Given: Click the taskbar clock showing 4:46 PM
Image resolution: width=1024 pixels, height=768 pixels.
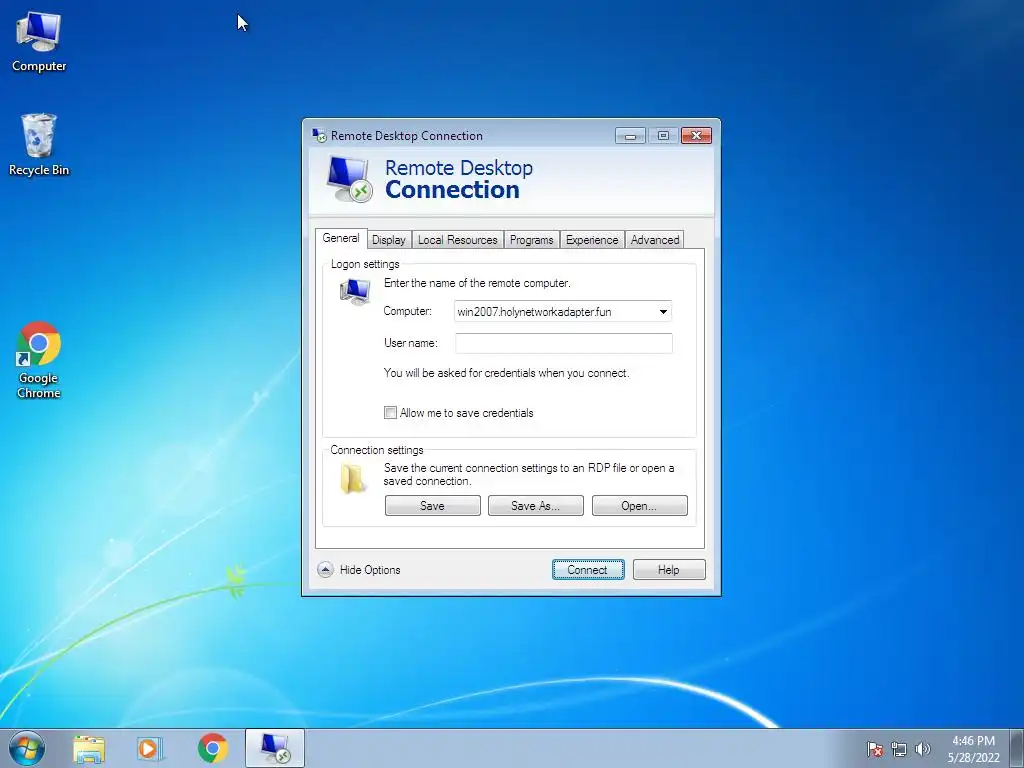Looking at the screenshot, I should coord(973,748).
